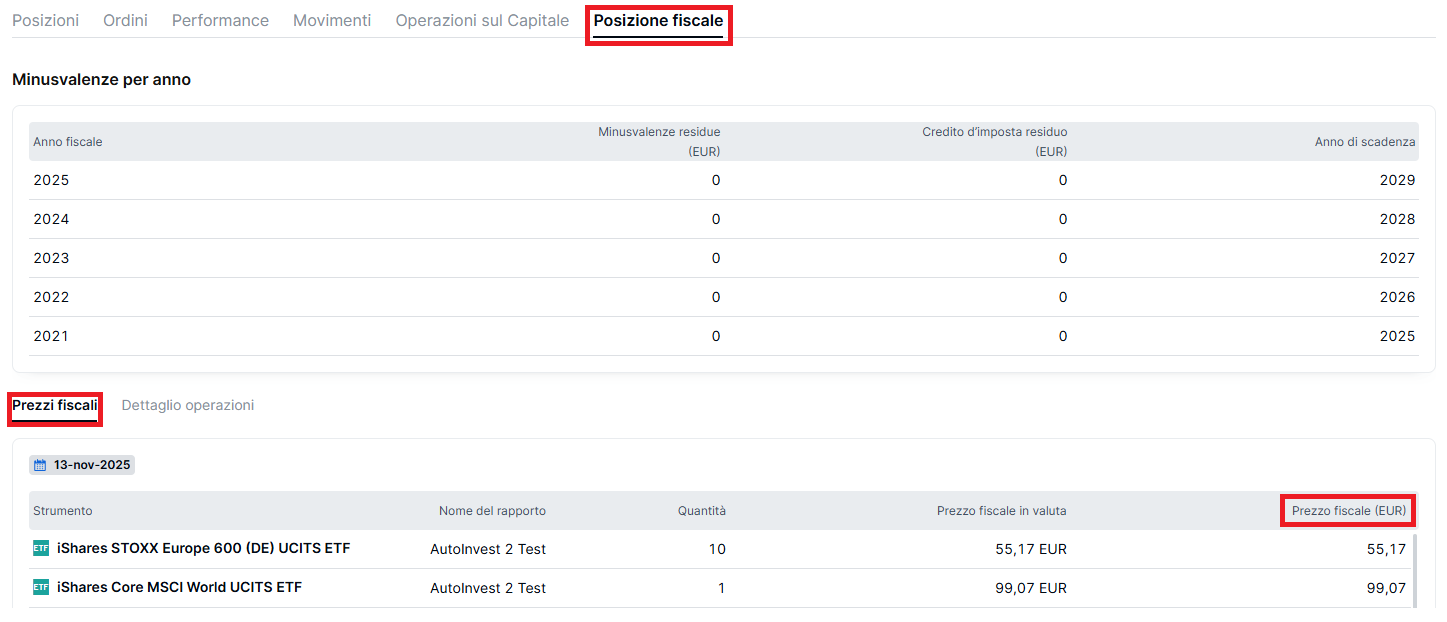This screenshot has width=1447, height=622.
Task: Switch to the Dettaglio operazioni sub-tab
Action: (x=187, y=405)
